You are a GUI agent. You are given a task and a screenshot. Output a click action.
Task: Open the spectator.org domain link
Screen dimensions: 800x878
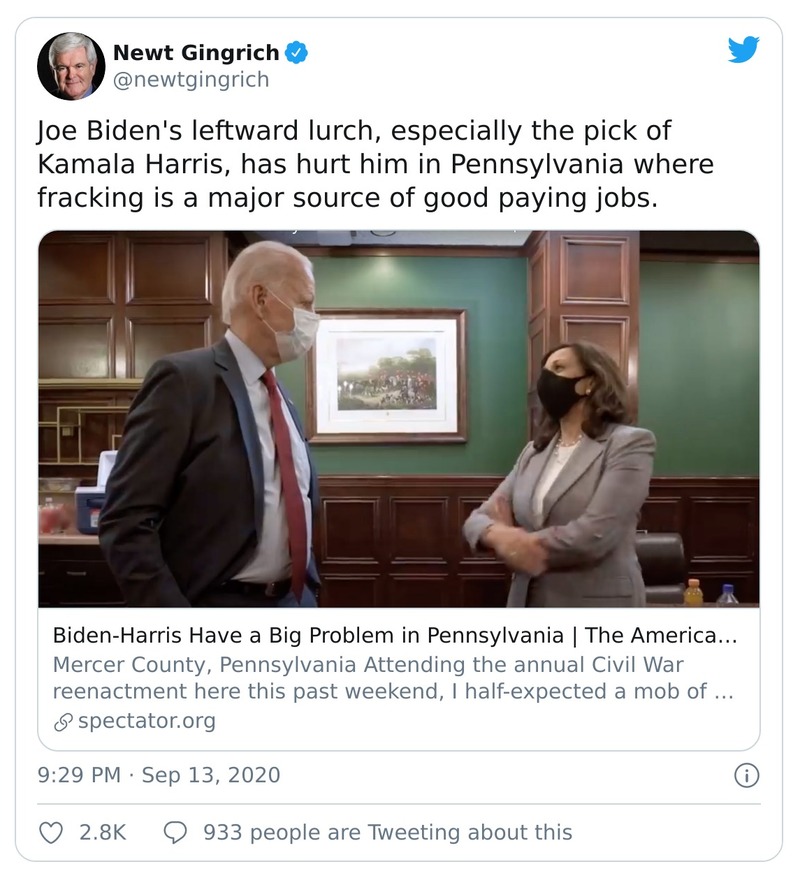(146, 720)
